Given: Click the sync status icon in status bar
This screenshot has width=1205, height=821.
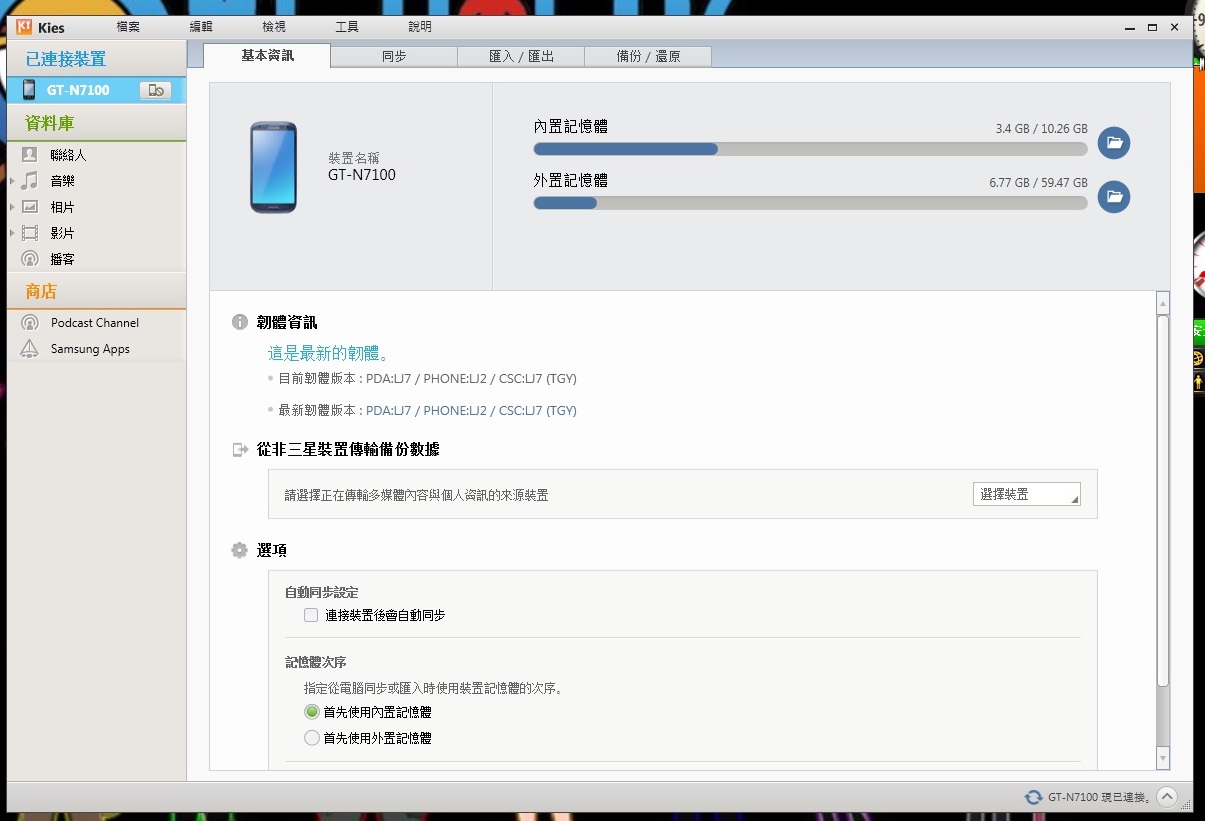Looking at the screenshot, I should point(1033,797).
